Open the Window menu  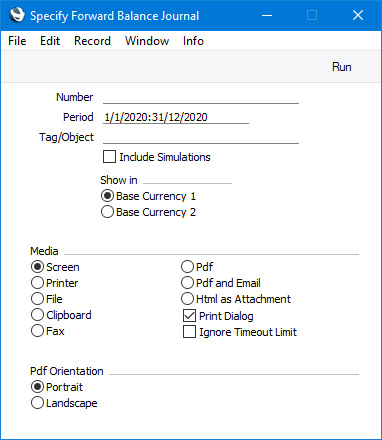[x=147, y=41]
